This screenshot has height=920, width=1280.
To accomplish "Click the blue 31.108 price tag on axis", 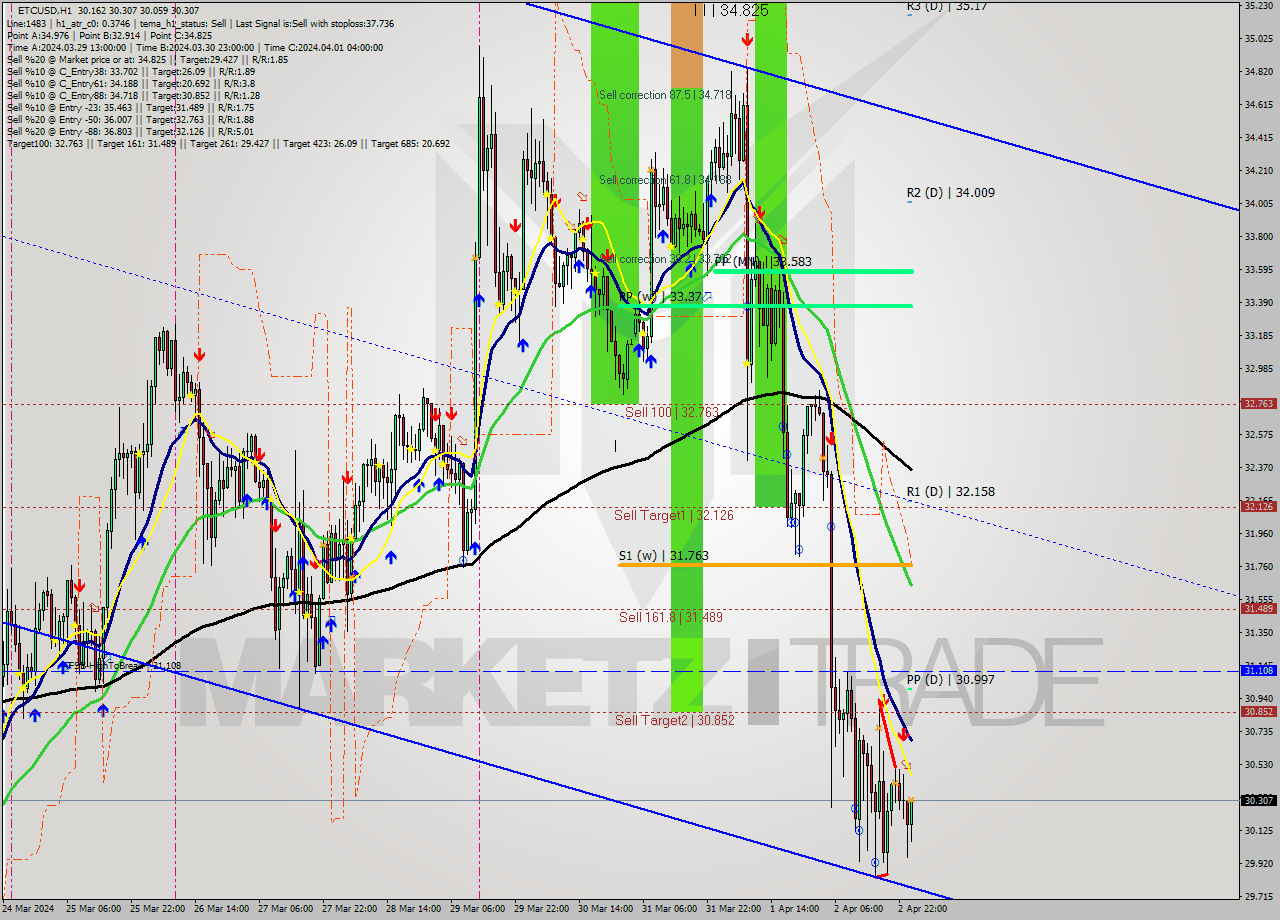I will click(1258, 671).
